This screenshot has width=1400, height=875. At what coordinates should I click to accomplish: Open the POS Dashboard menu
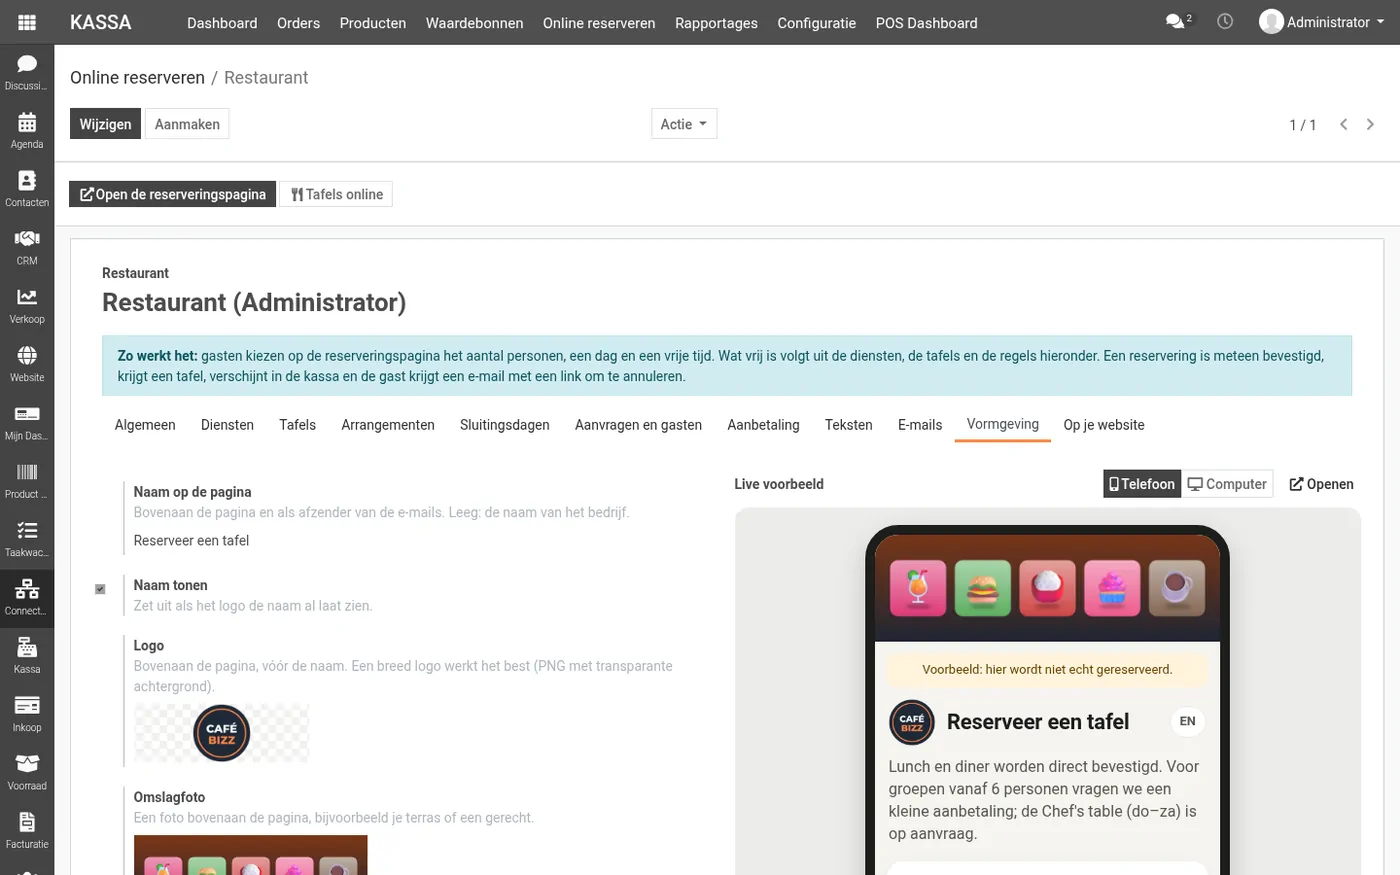click(927, 22)
